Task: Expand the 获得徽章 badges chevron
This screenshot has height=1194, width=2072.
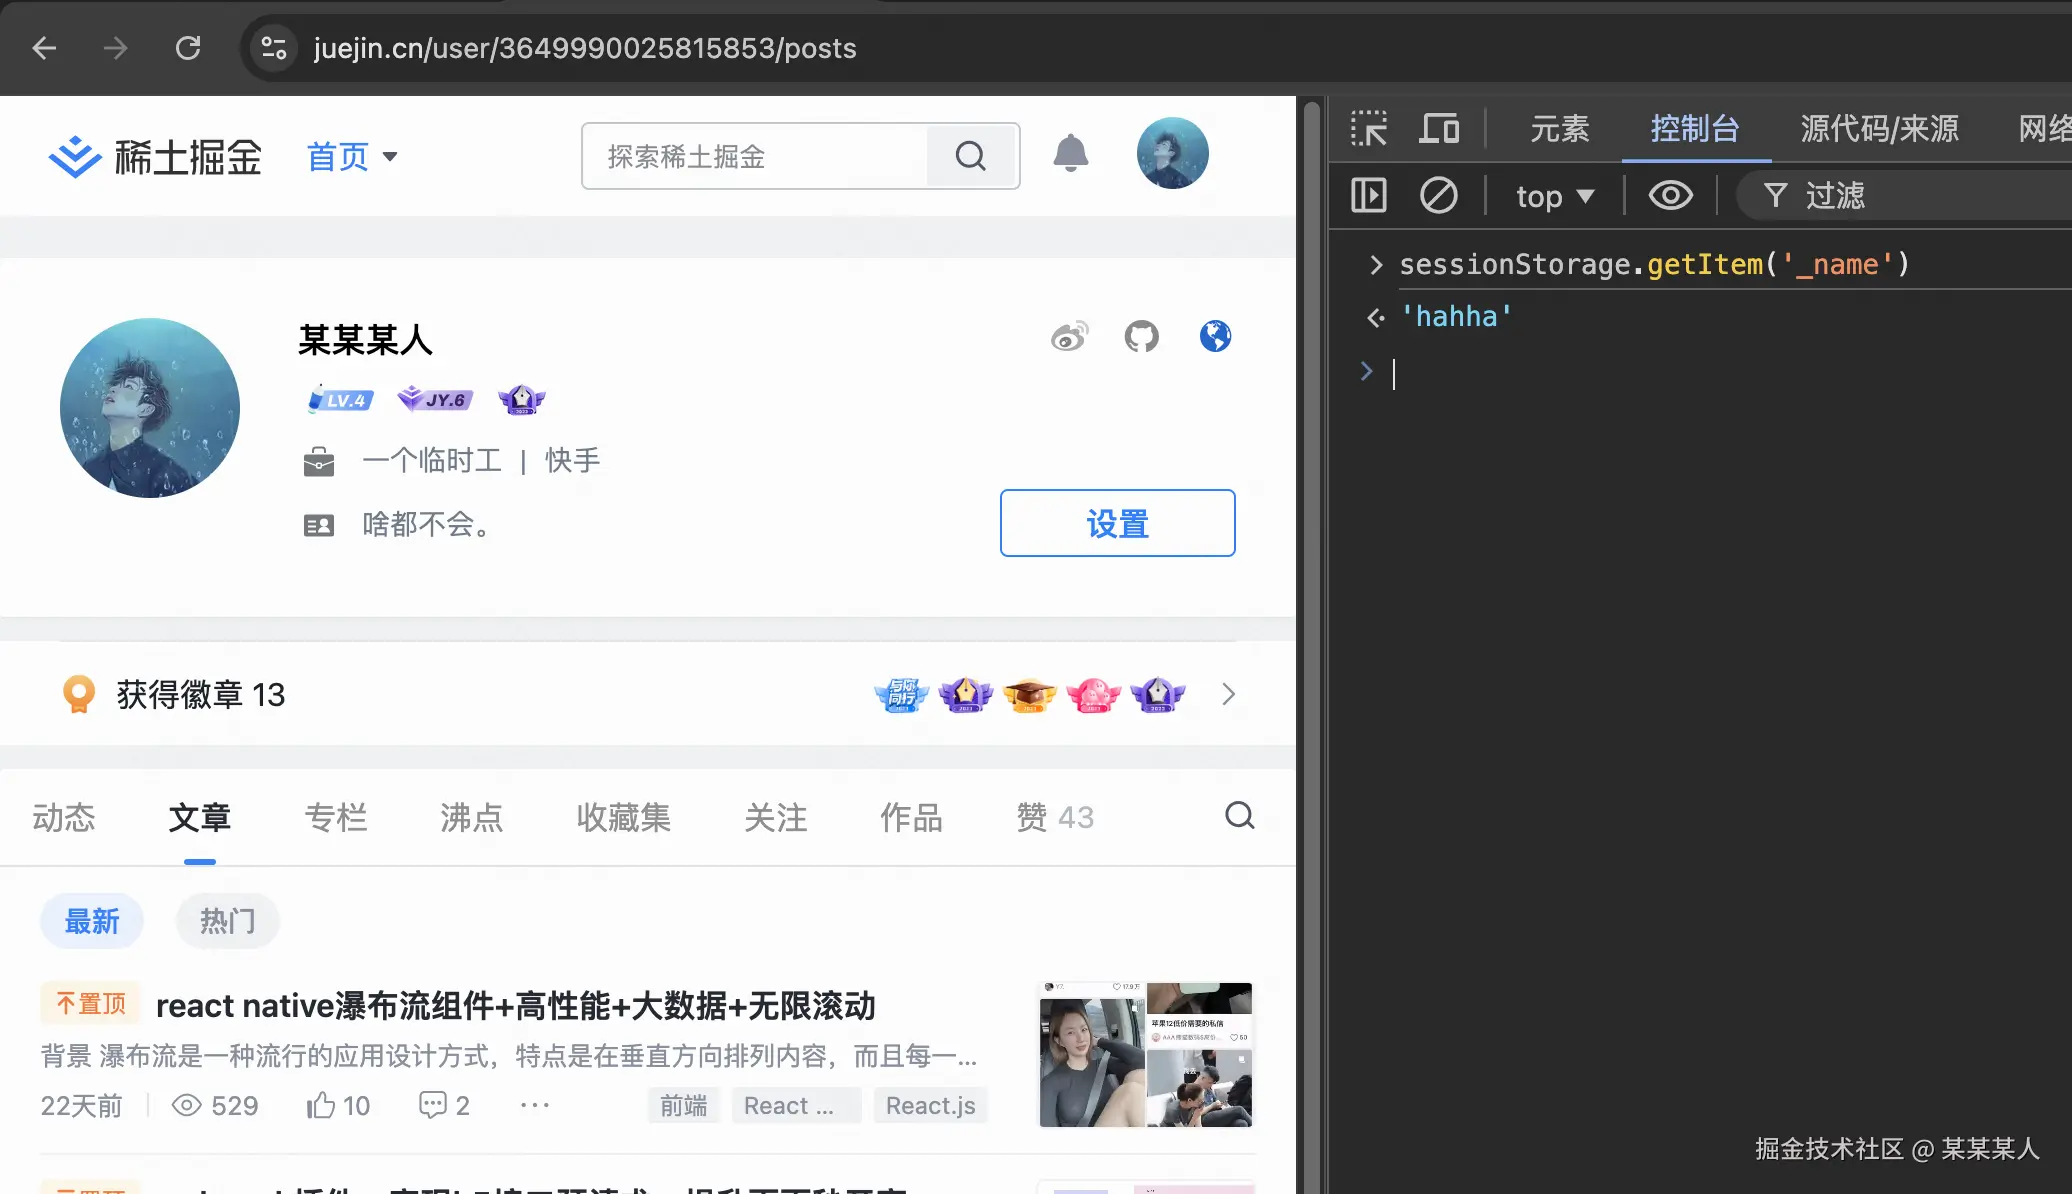Action: (1228, 694)
